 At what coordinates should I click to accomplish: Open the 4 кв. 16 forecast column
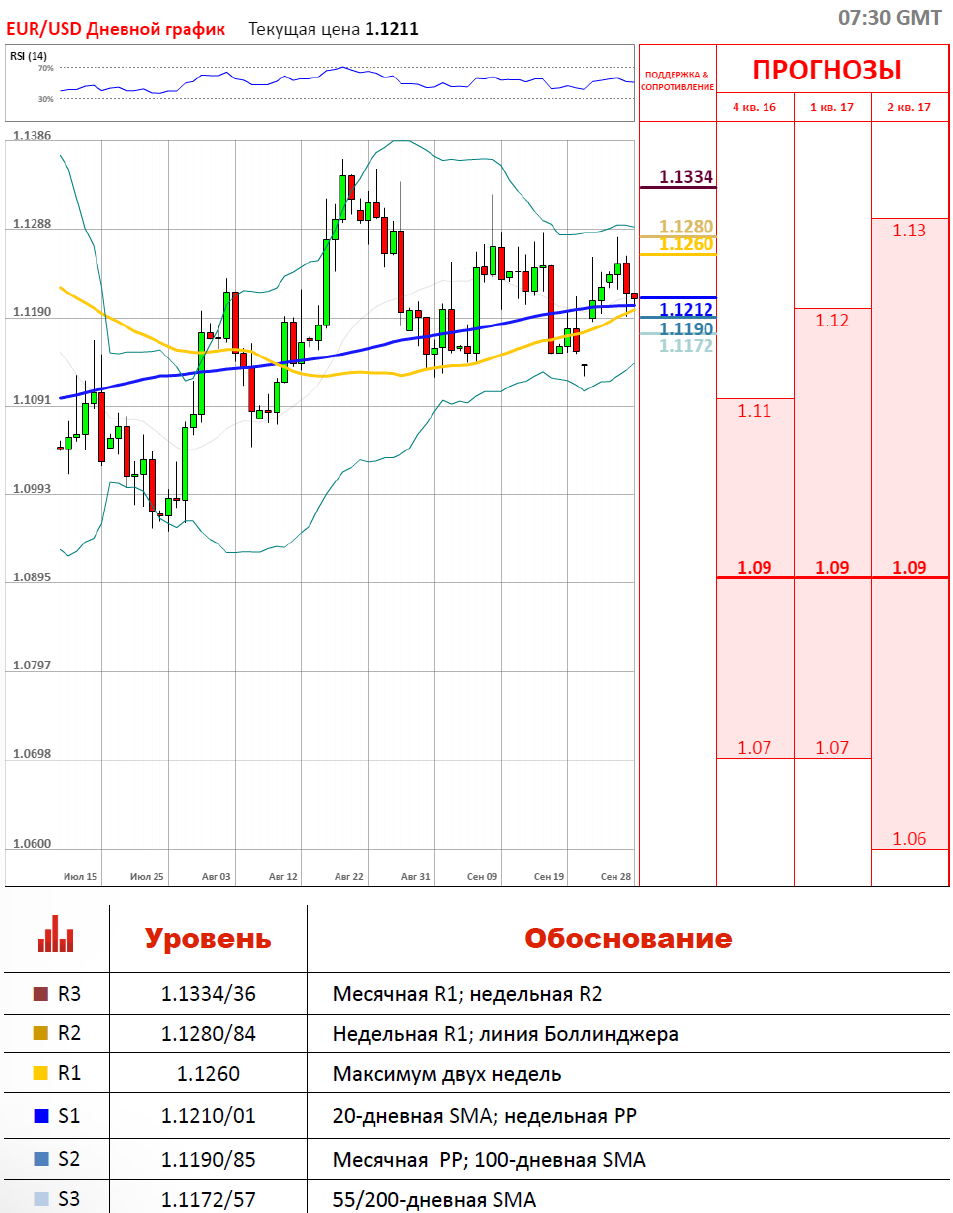[754, 107]
